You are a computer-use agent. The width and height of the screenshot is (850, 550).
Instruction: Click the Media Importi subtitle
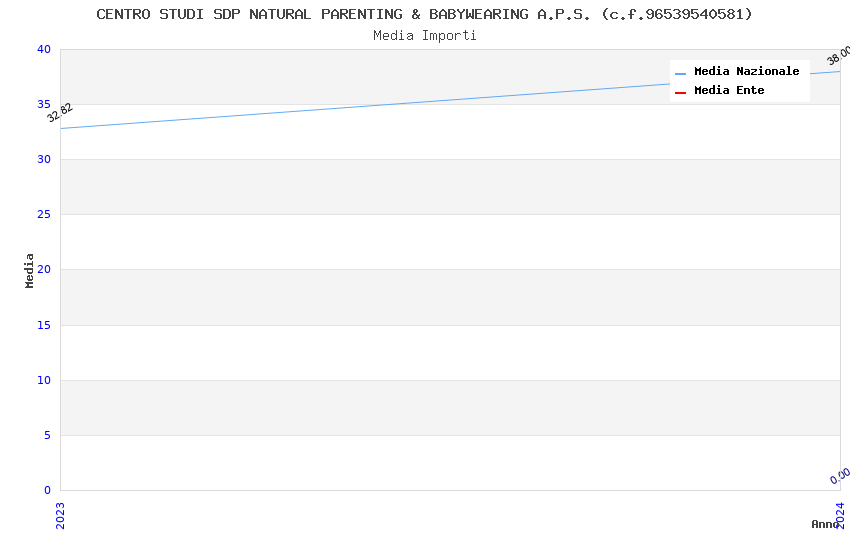pyautogui.click(x=424, y=35)
